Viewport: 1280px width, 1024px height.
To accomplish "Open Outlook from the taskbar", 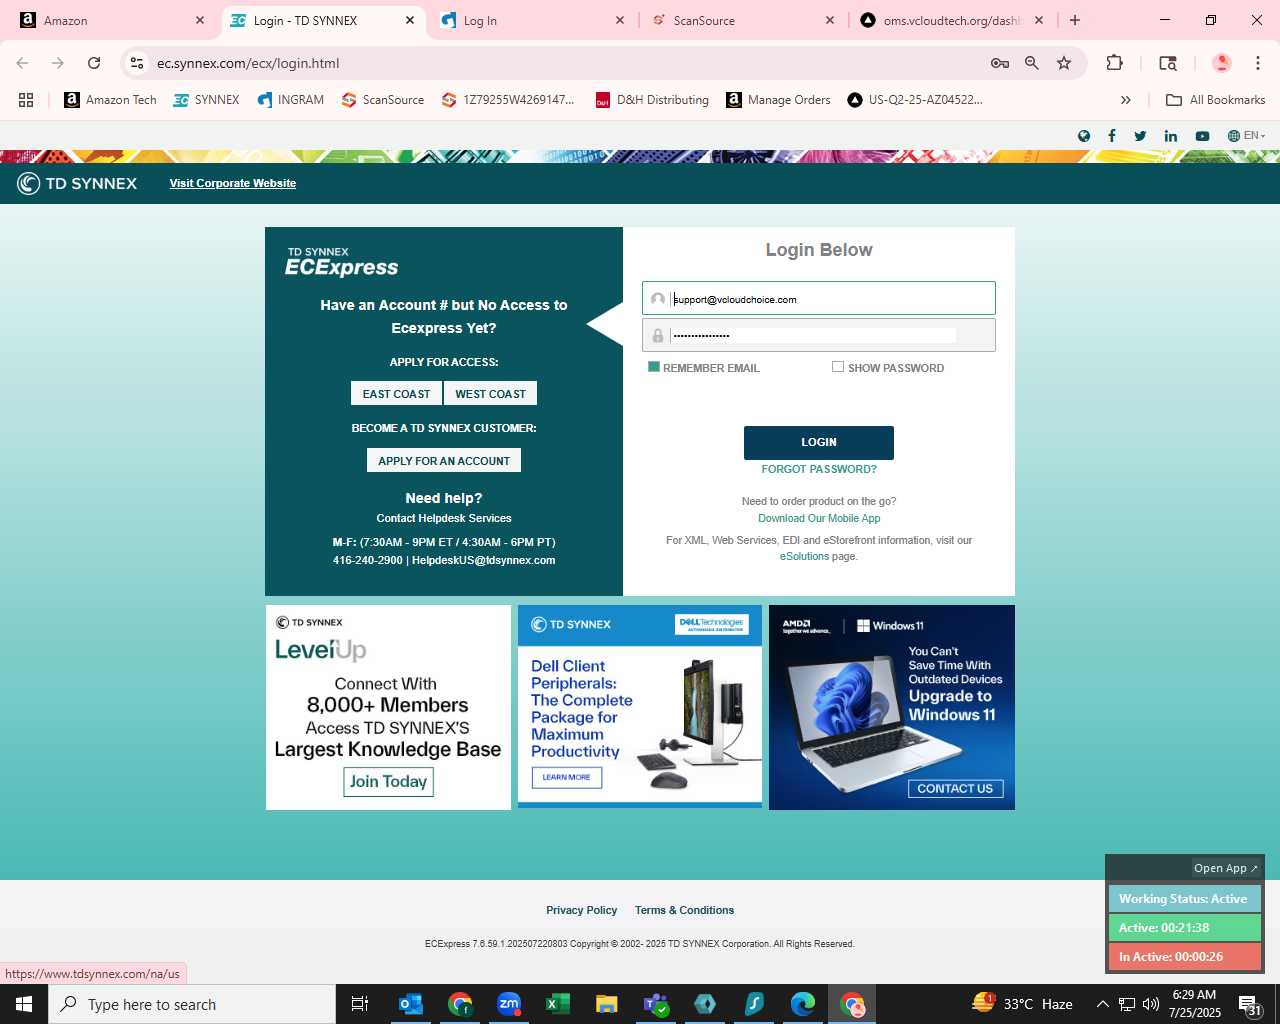I will point(411,1004).
